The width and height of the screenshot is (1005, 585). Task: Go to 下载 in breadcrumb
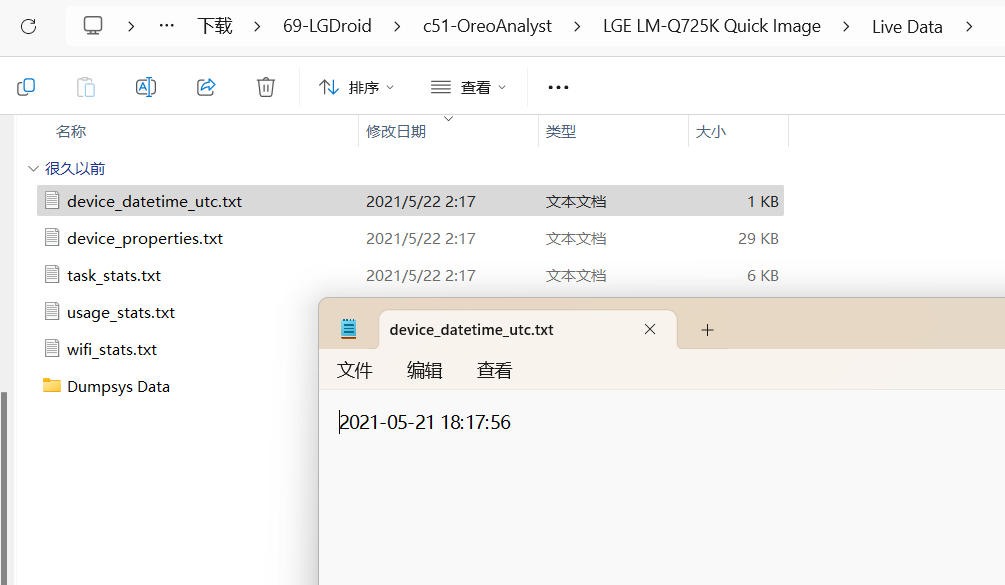click(x=215, y=26)
